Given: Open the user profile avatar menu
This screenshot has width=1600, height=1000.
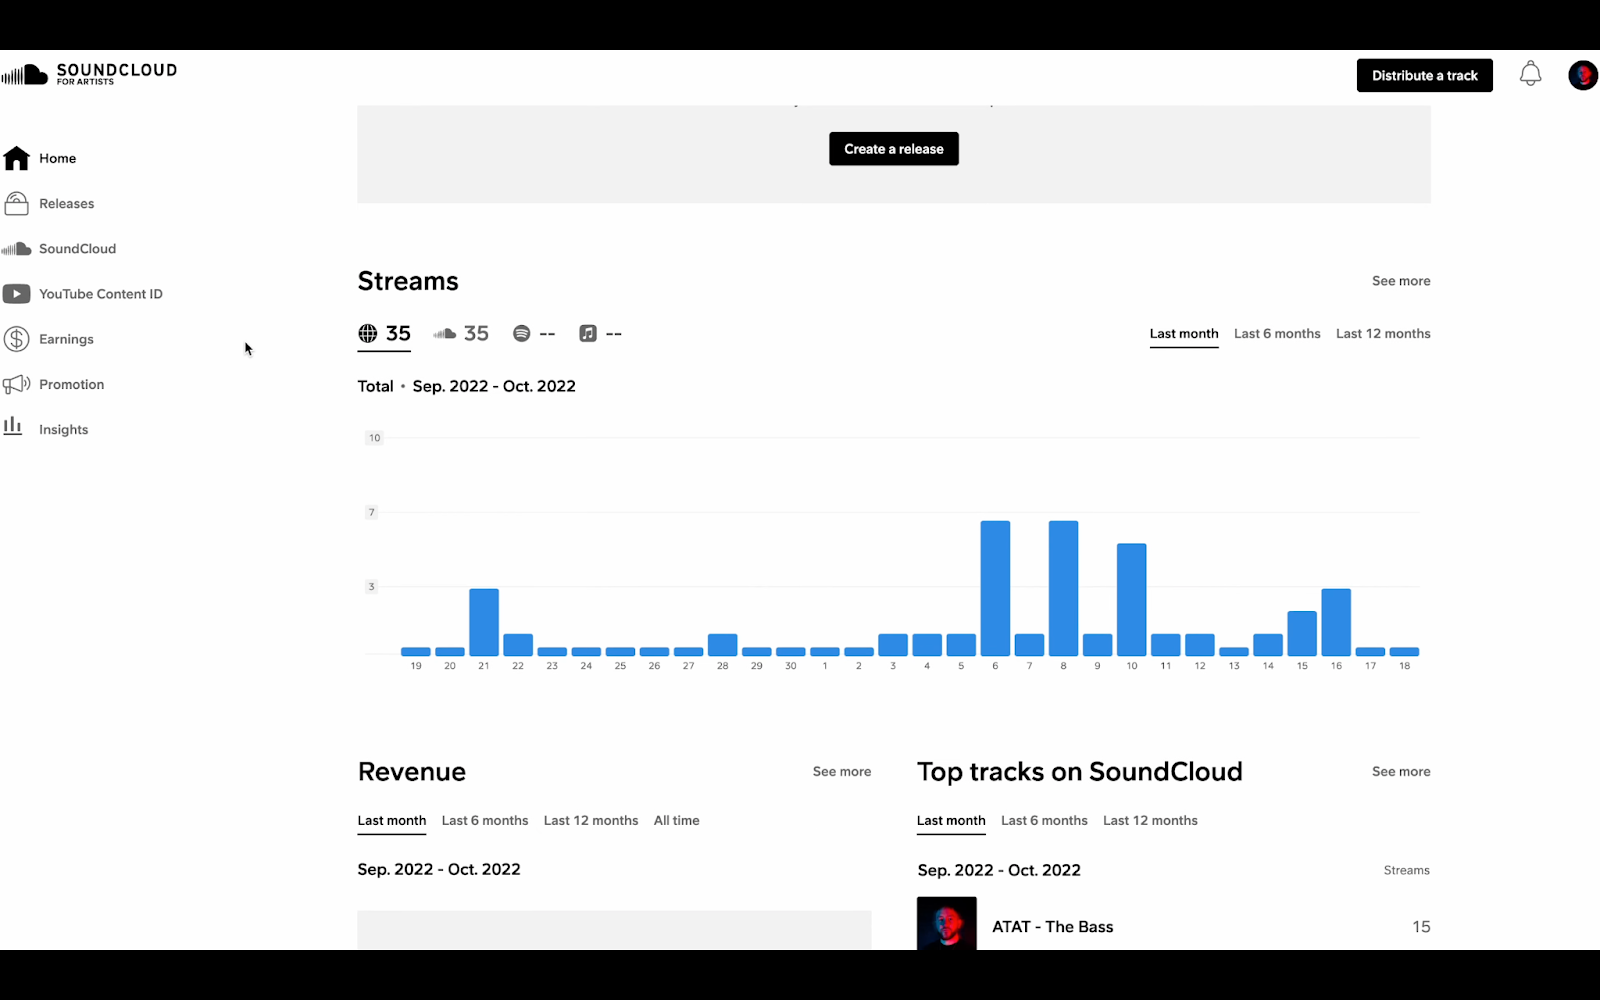Looking at the screenshot, I should (1583, 75).
